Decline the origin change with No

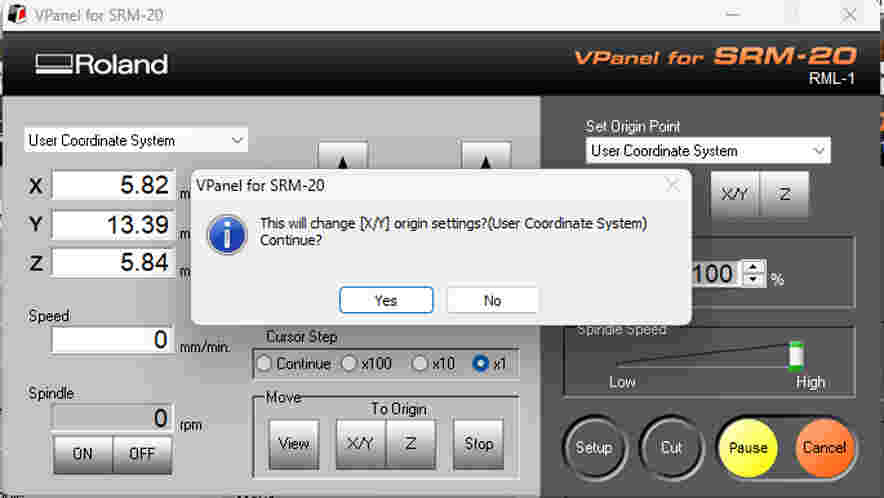coord(492,300)
